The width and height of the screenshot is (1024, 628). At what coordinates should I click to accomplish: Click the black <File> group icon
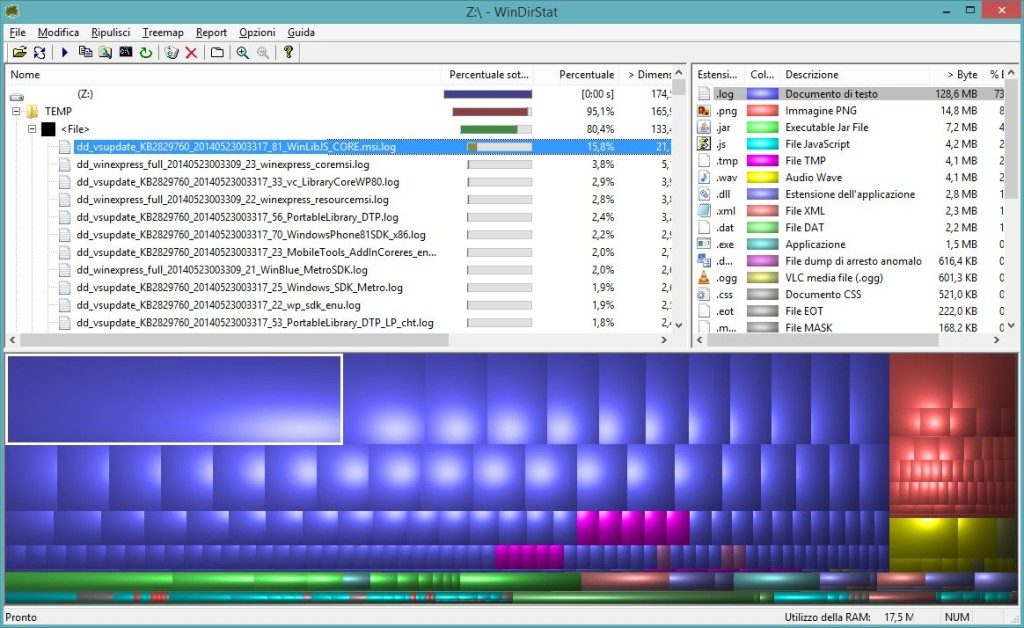(x=48, y=129)
